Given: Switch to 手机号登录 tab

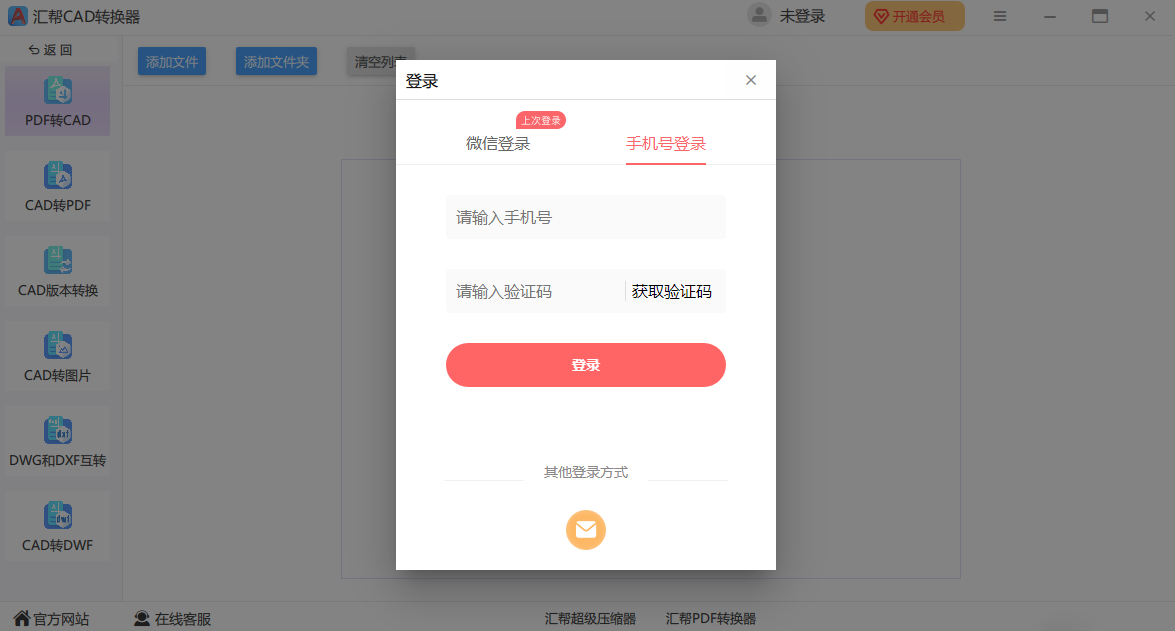Looking at the screenshot, I should (x=665, y=143).
